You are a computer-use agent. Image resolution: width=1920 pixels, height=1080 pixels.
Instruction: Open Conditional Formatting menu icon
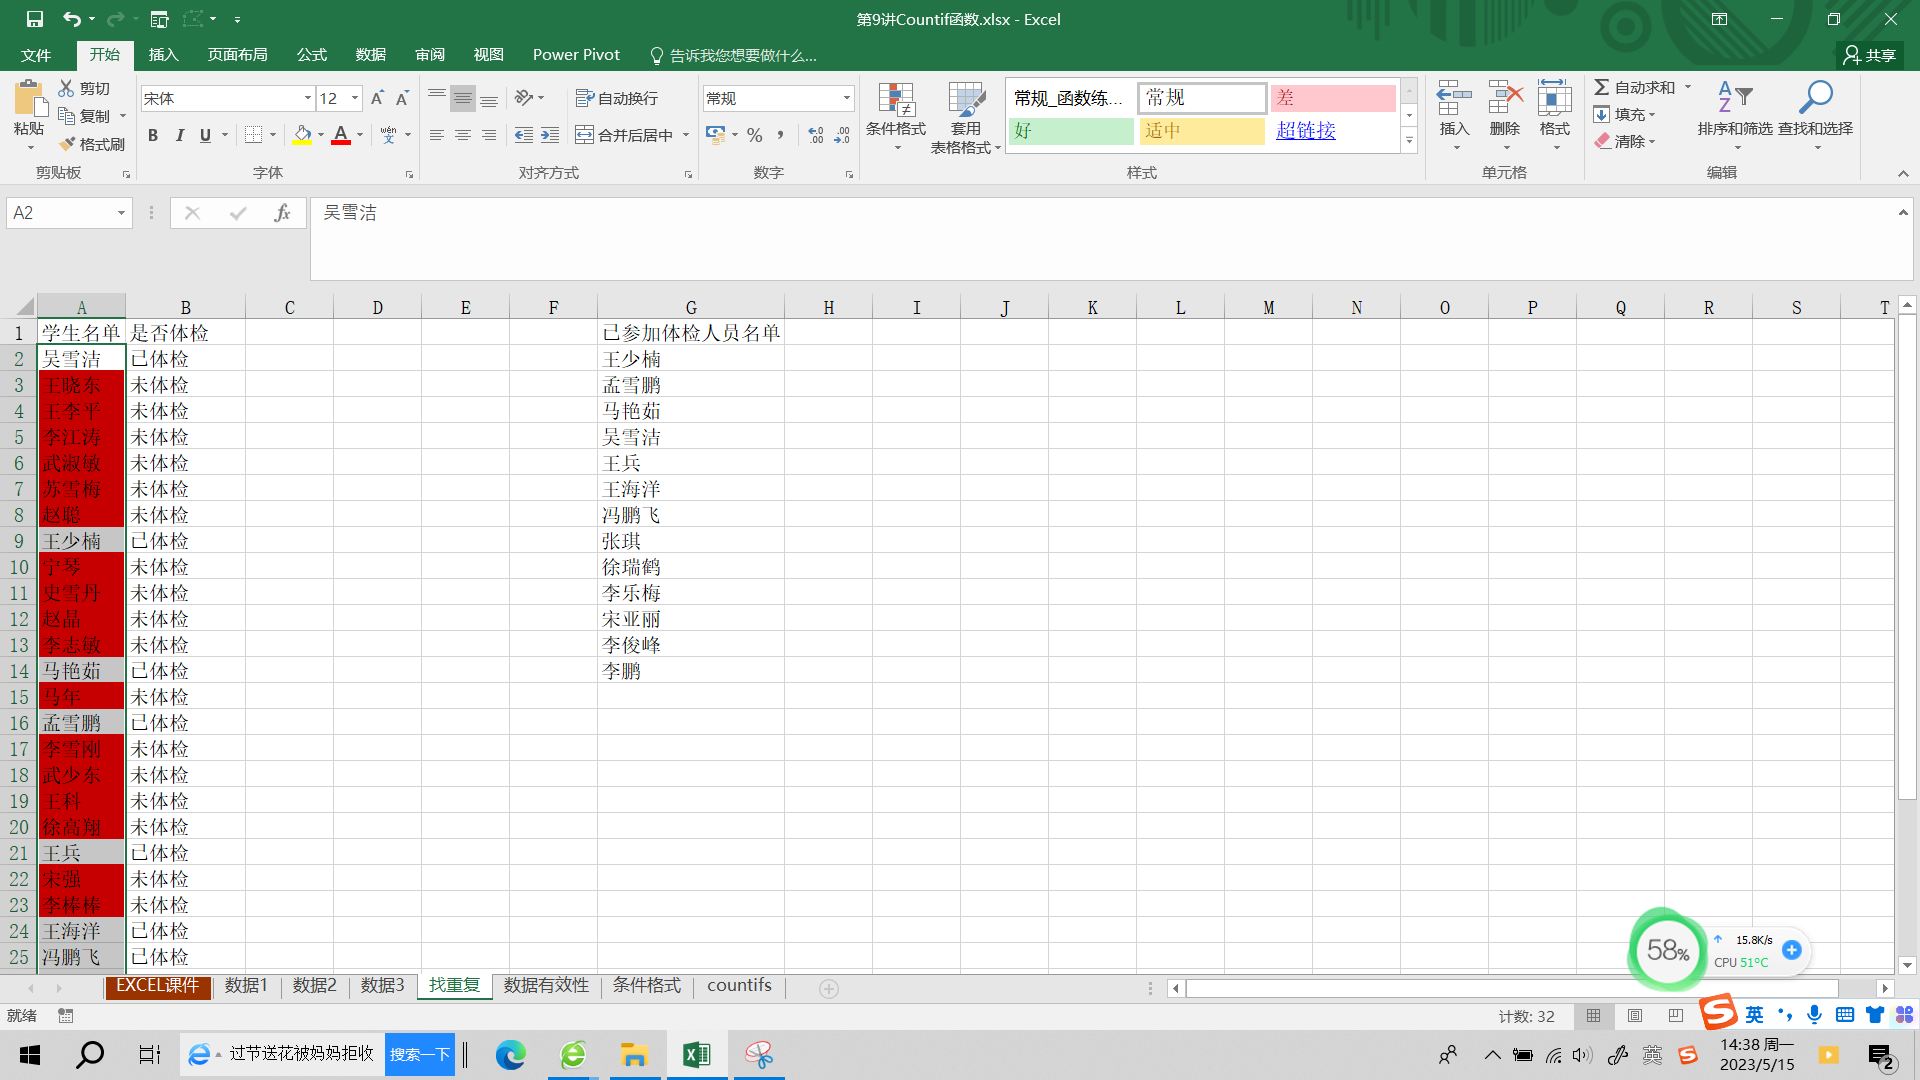[x=896, y=101]
